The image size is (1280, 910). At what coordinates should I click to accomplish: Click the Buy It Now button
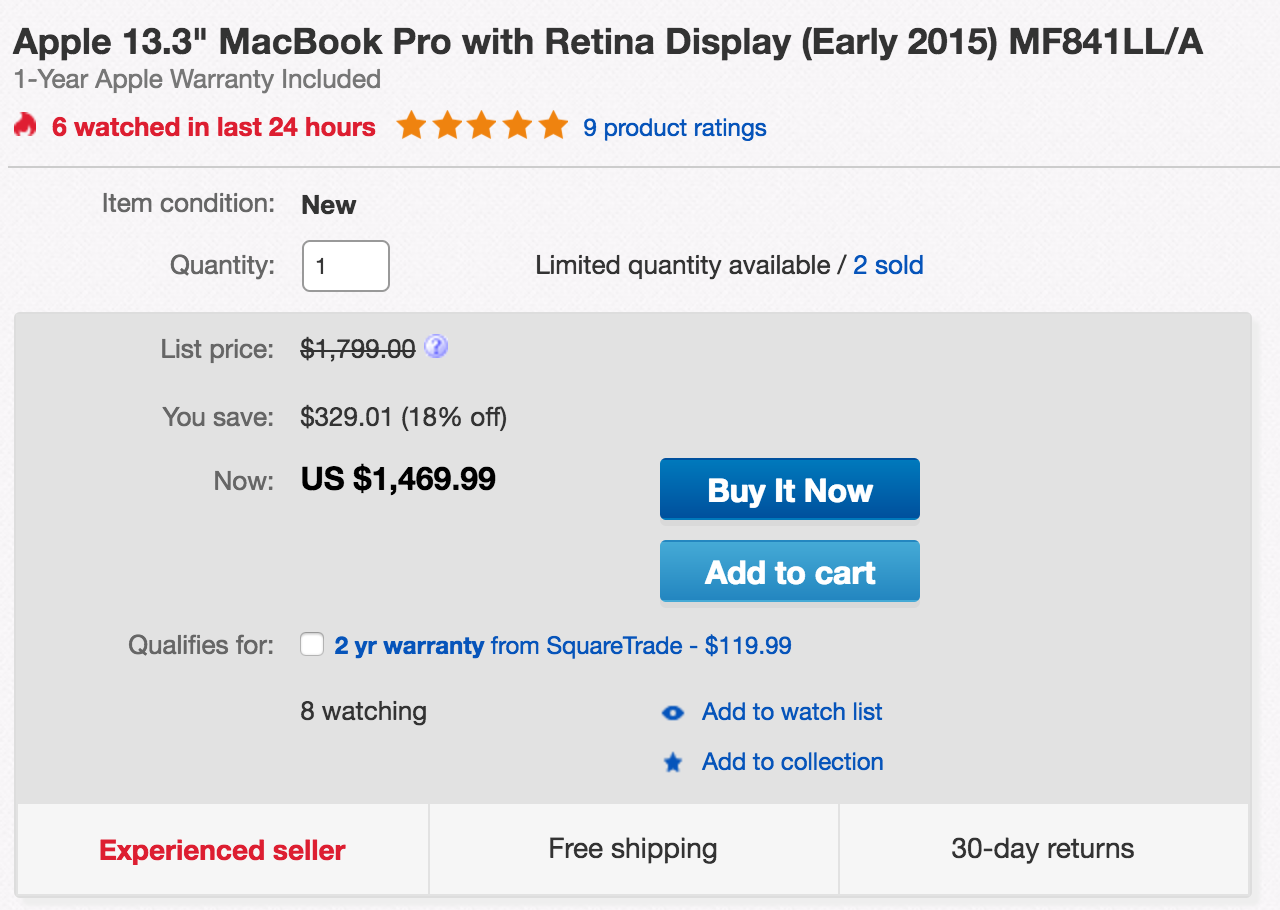click(790, 489)
